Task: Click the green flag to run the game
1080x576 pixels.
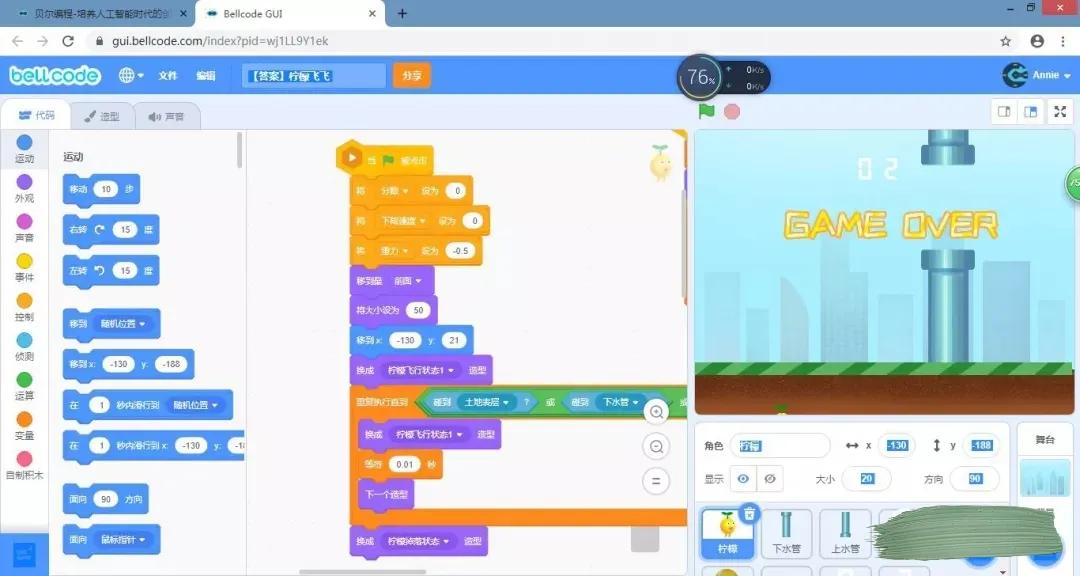Action: coord(706,111)
